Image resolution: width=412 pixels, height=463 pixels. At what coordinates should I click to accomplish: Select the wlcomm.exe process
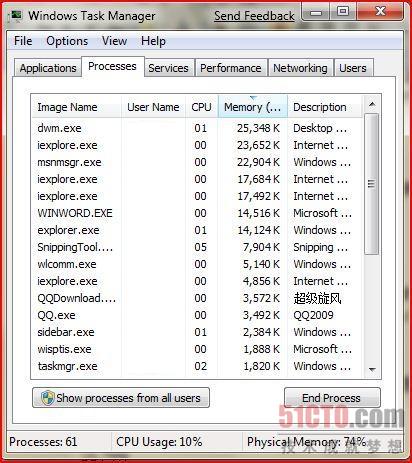pyautogui.click(x=197, y=264)
